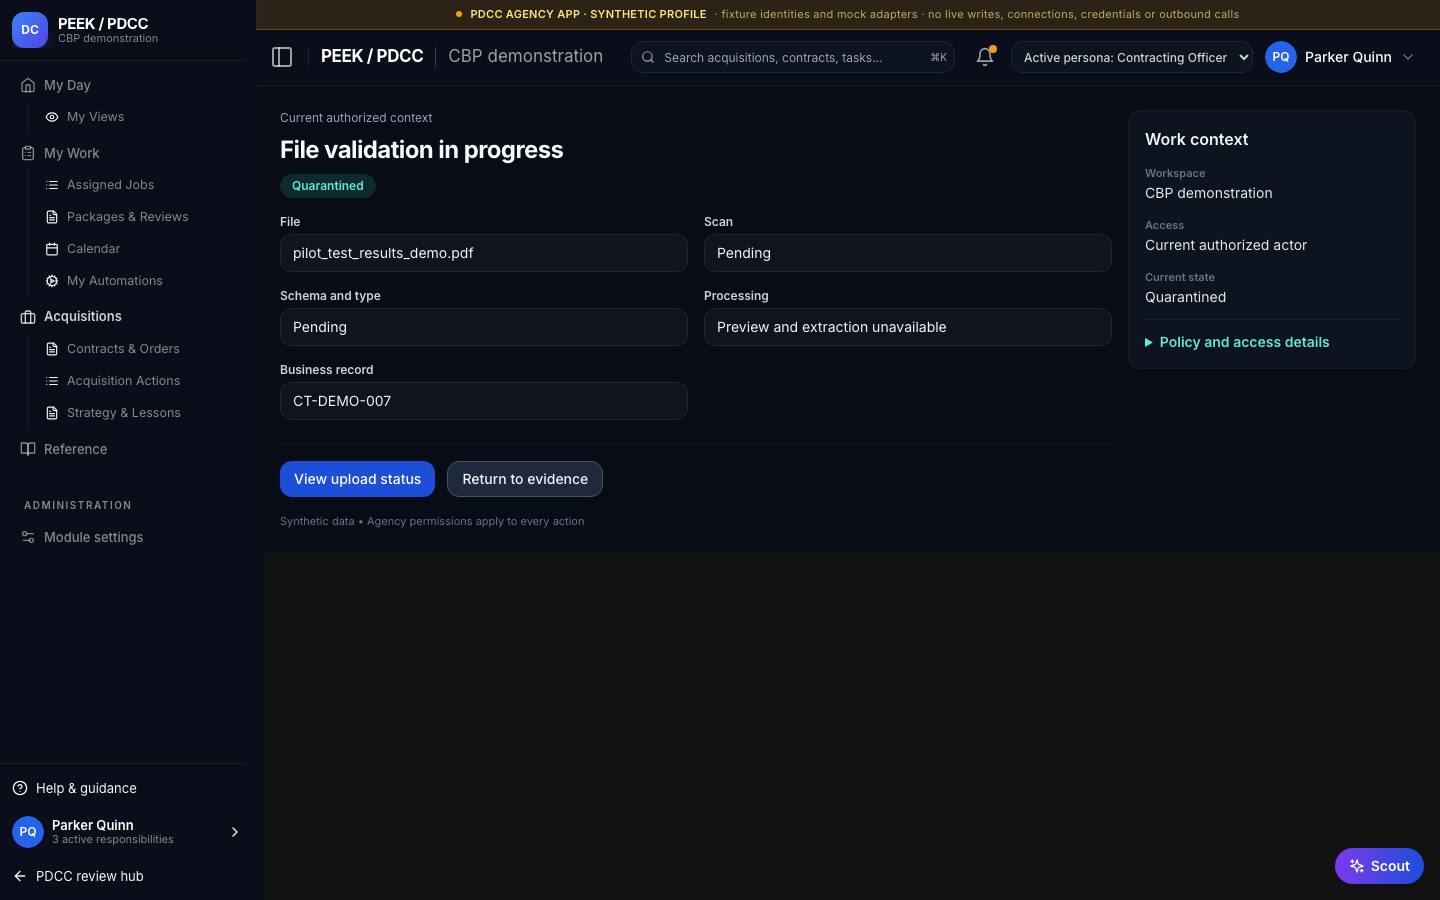Click the Assigned Jobs list icon

[x=52, y=185]
